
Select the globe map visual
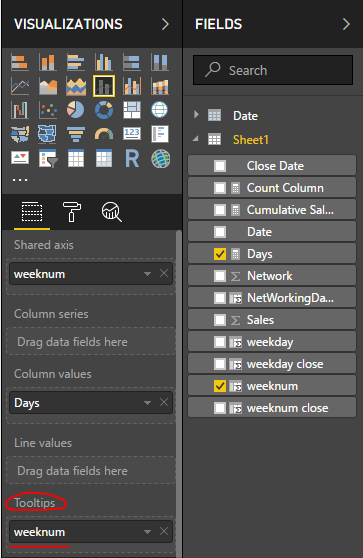160,110
